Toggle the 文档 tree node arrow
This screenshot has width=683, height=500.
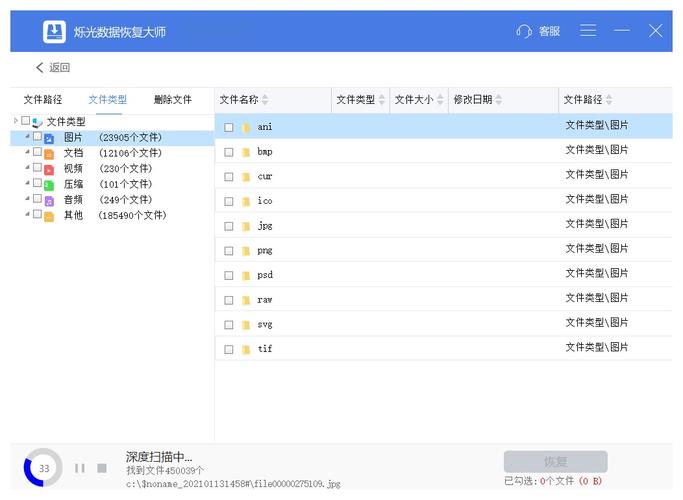pyautogui.click(x=27, y=152)
